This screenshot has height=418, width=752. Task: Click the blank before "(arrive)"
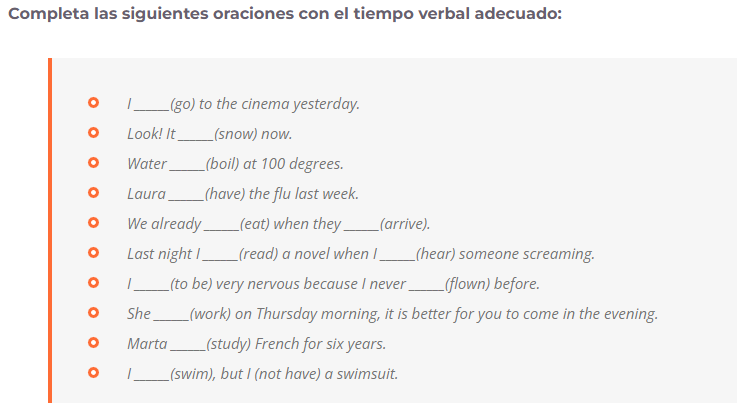[x=362, y=228]
